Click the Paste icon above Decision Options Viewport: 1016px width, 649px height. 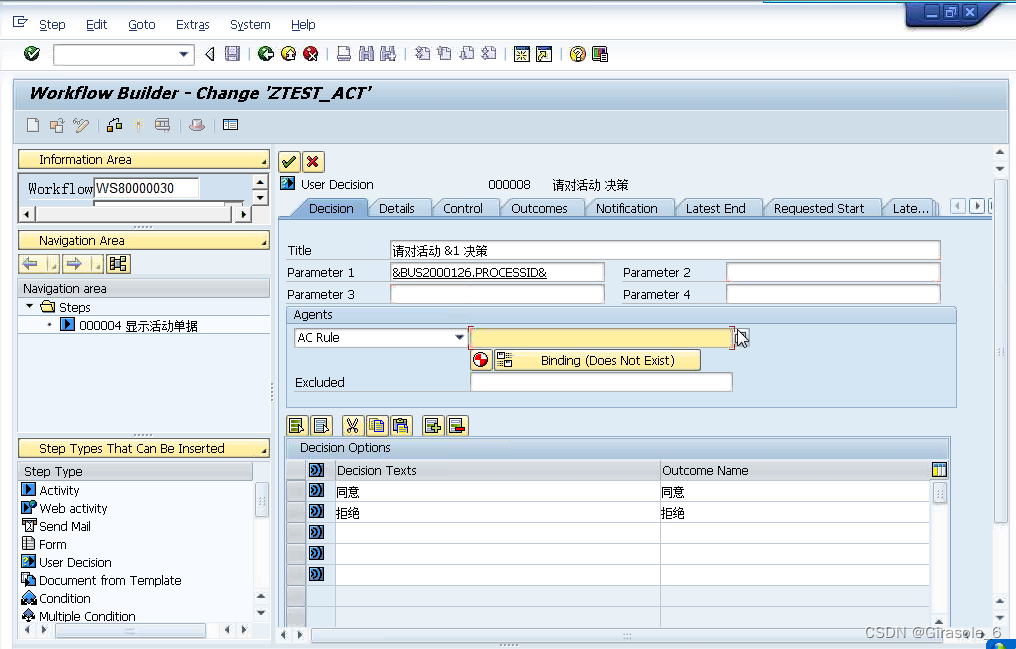(401, 426)
